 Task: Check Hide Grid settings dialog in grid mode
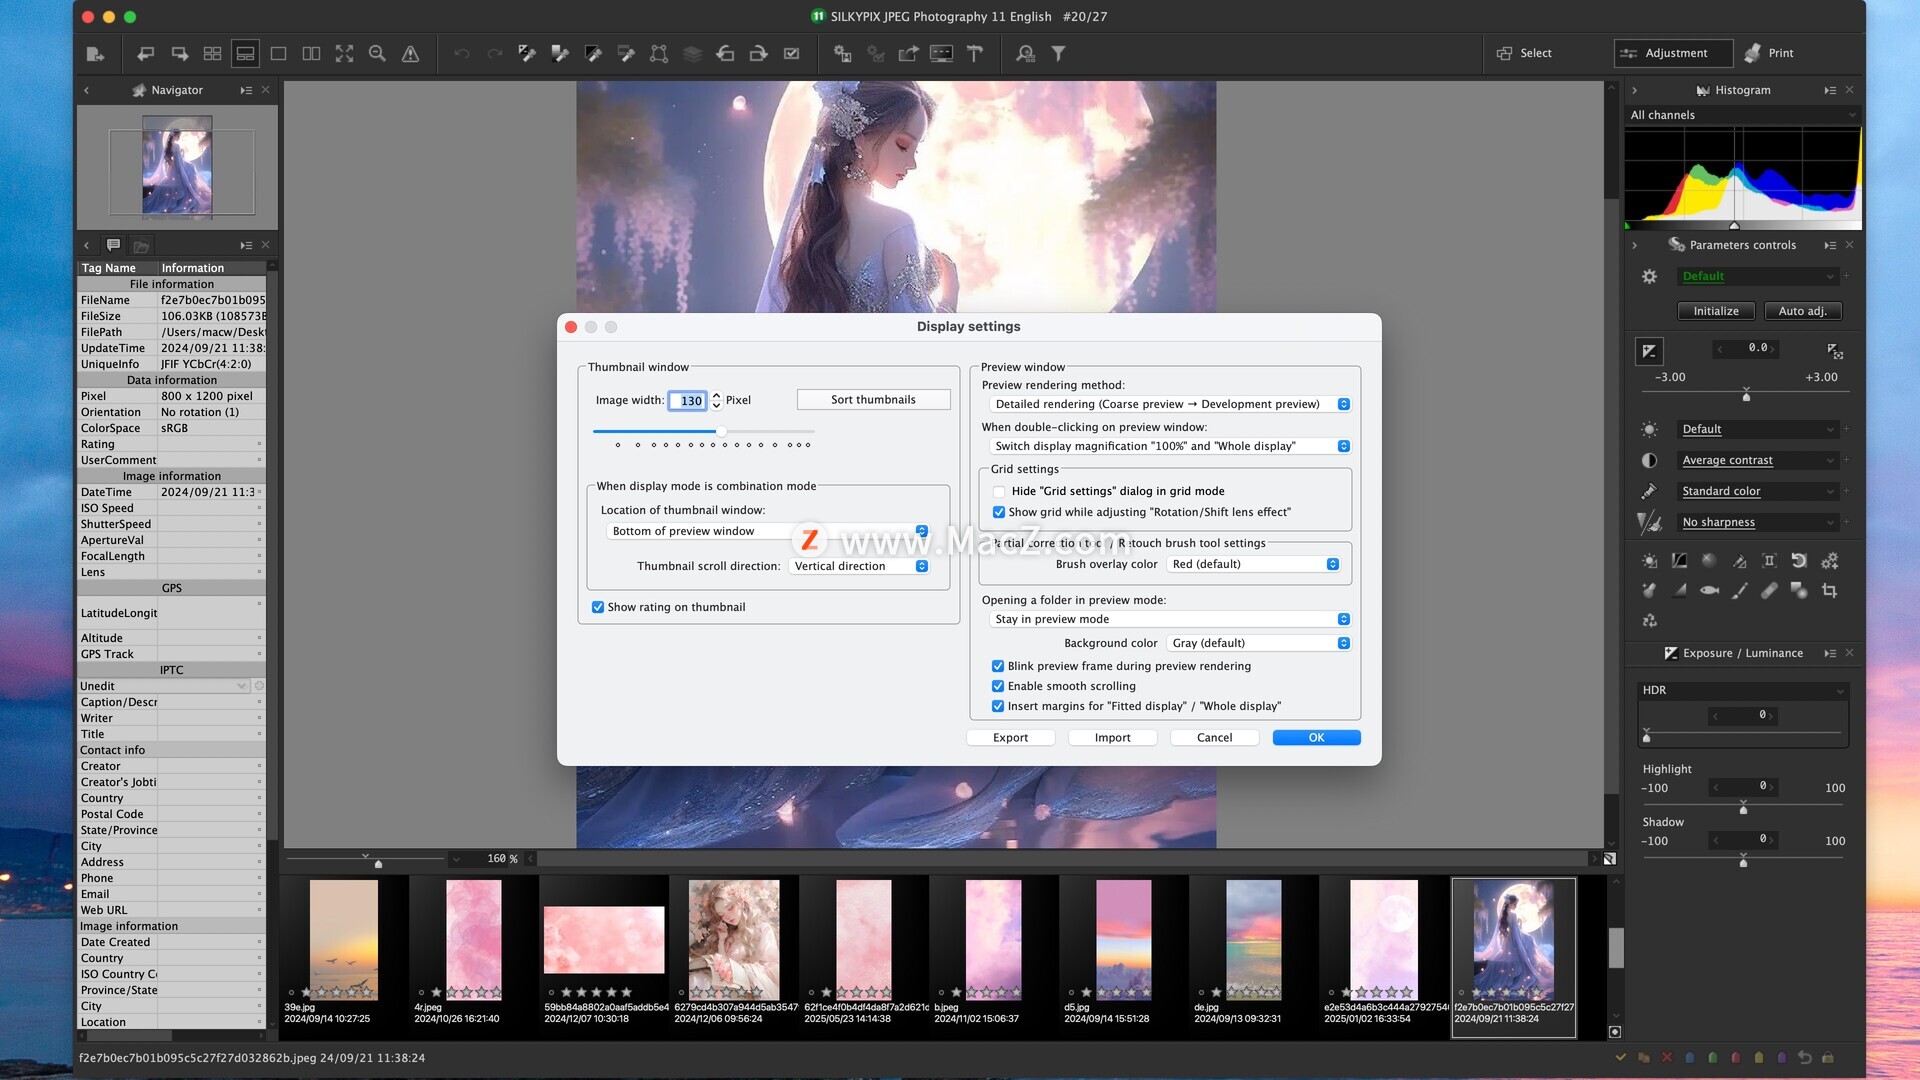(x=999, y=491)
